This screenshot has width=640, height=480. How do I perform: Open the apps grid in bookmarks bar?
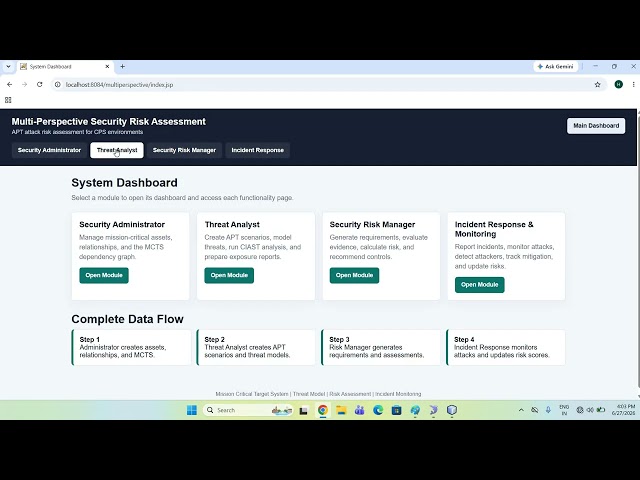pyautogui.click(x=8, y=100)
